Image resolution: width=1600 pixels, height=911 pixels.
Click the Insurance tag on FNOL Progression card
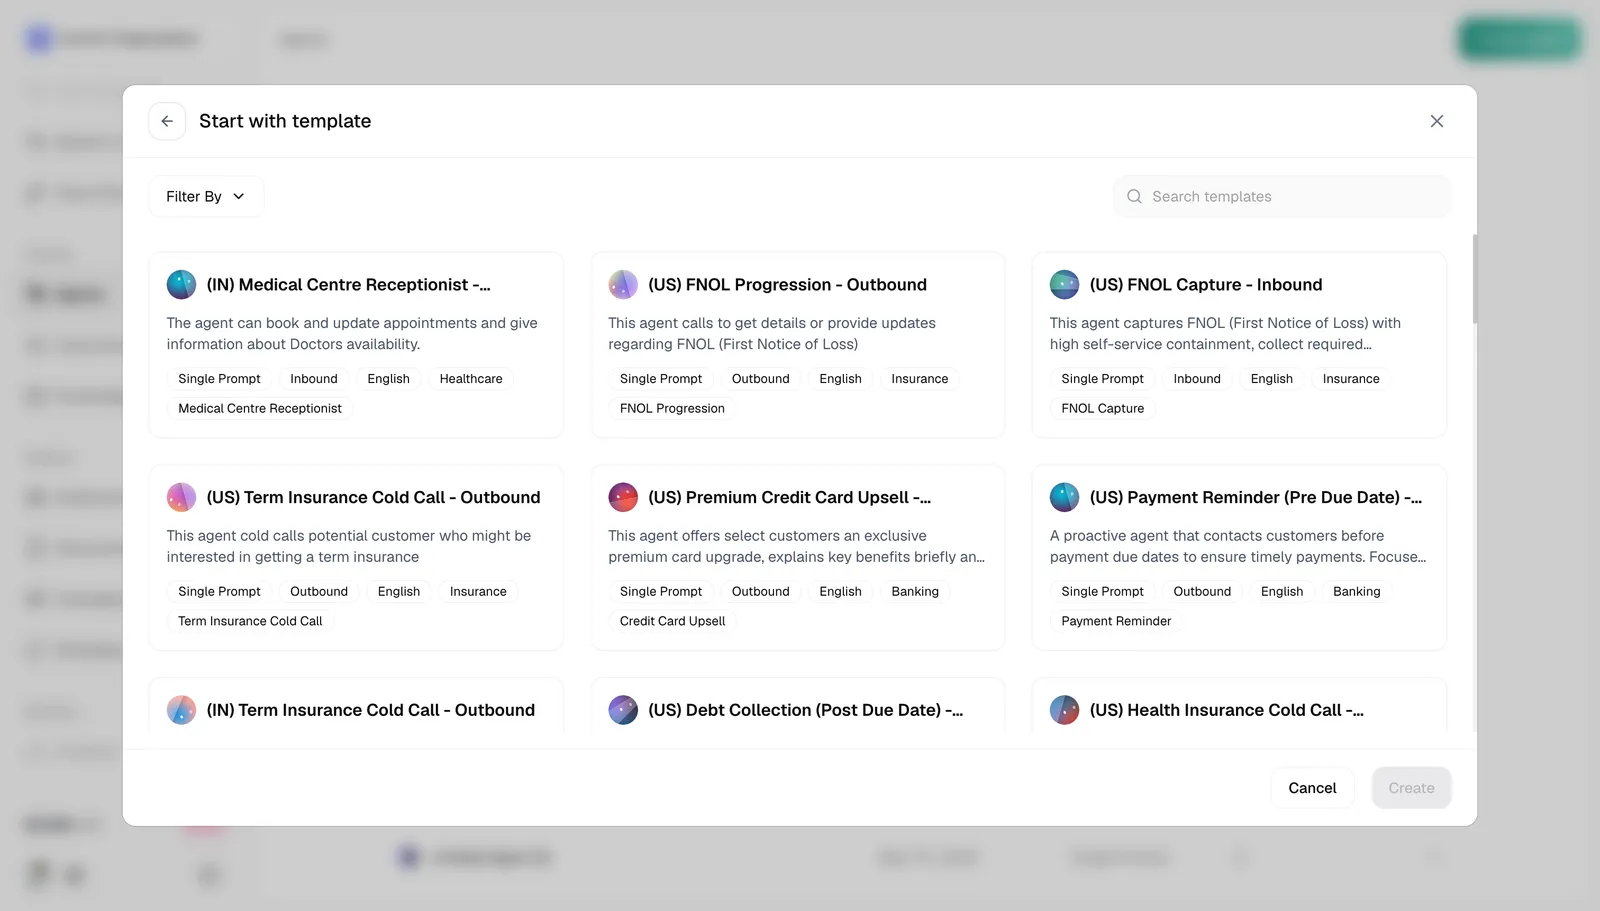point(920,379)
